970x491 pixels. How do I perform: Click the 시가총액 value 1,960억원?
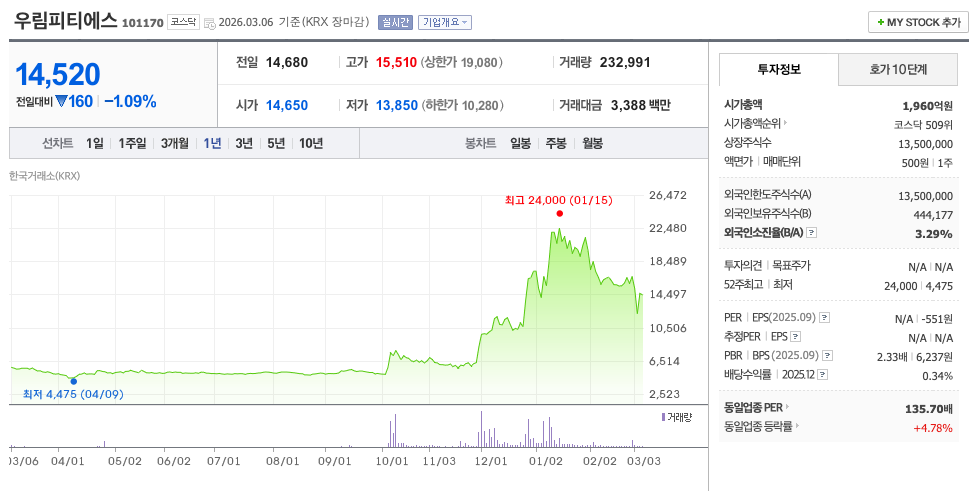point(927,106)
